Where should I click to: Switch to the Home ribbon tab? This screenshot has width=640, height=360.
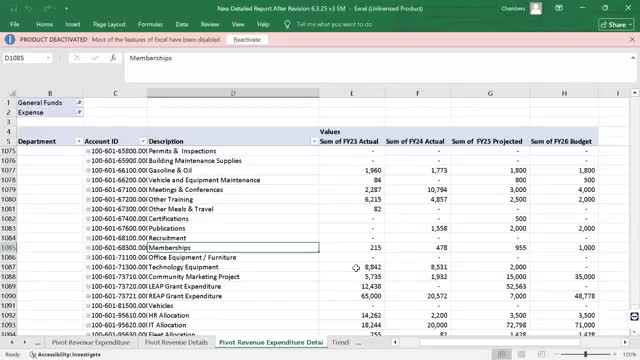pyautogui.click(x=44, y=24)
